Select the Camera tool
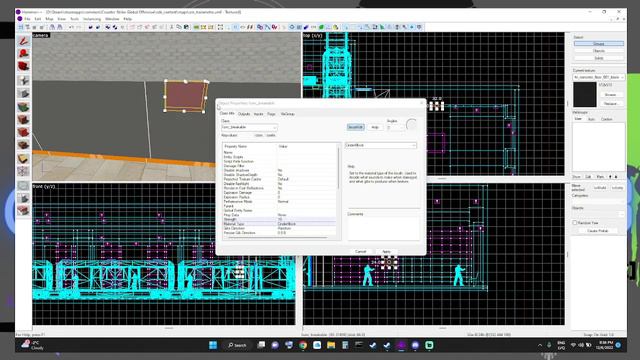Screen dimensions: 640x360 [x=23, y=67]
